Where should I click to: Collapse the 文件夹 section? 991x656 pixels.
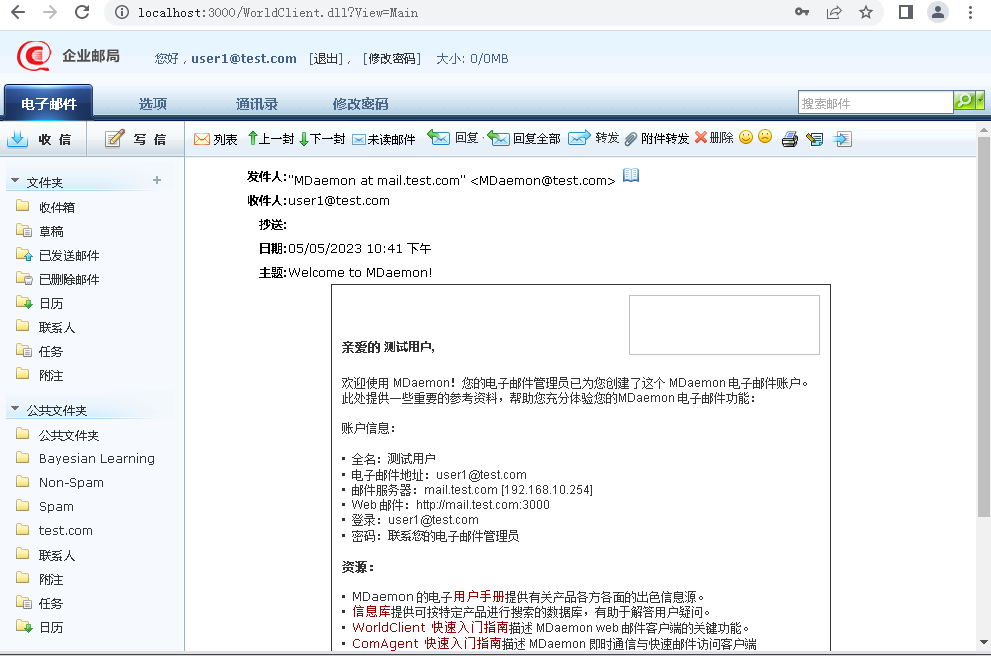(x=15, y=181)
